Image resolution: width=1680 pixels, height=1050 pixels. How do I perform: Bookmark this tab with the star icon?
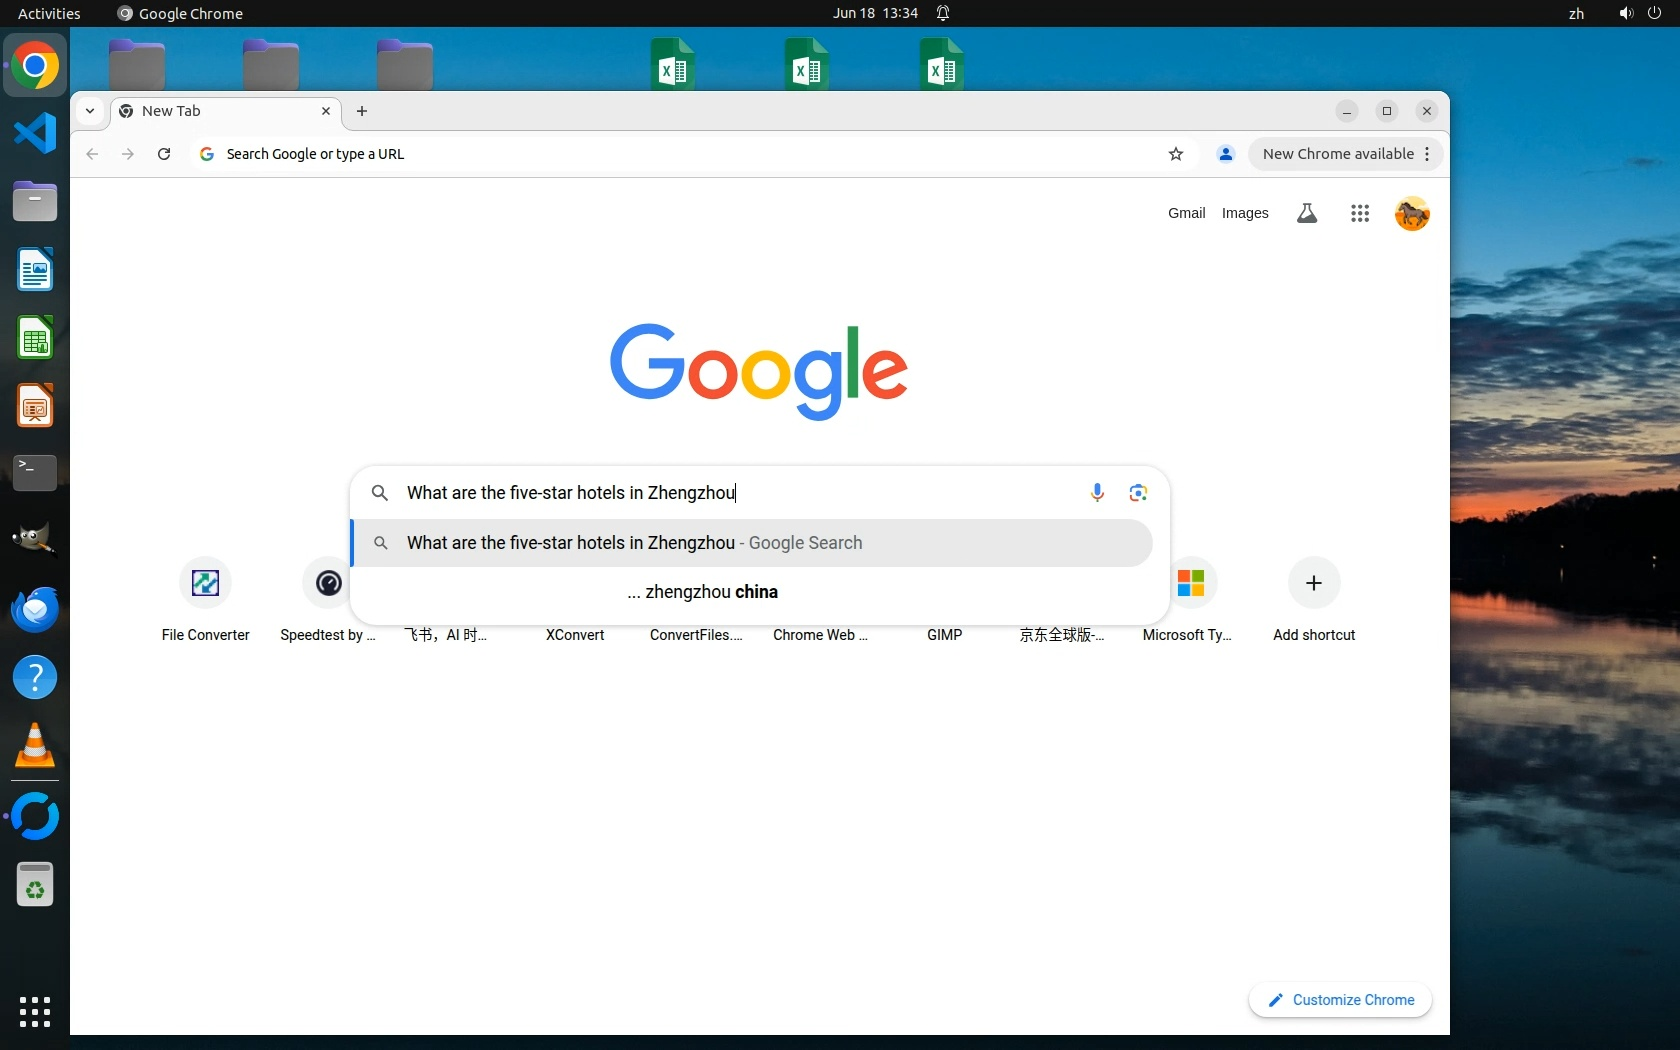[x=1176, y=154]
